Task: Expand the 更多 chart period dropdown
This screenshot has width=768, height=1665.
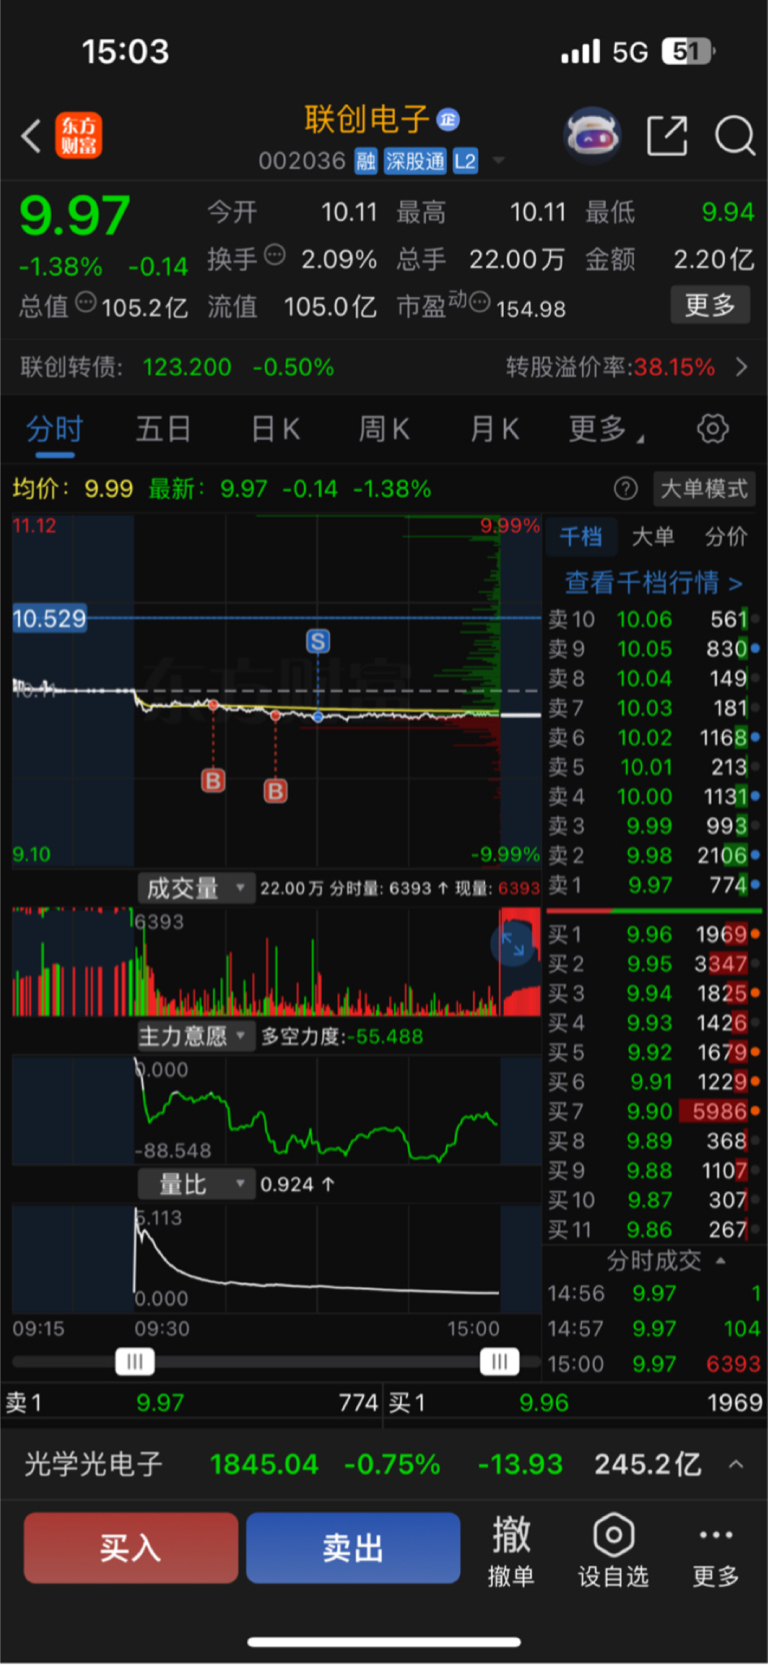Action: [607, 430]
